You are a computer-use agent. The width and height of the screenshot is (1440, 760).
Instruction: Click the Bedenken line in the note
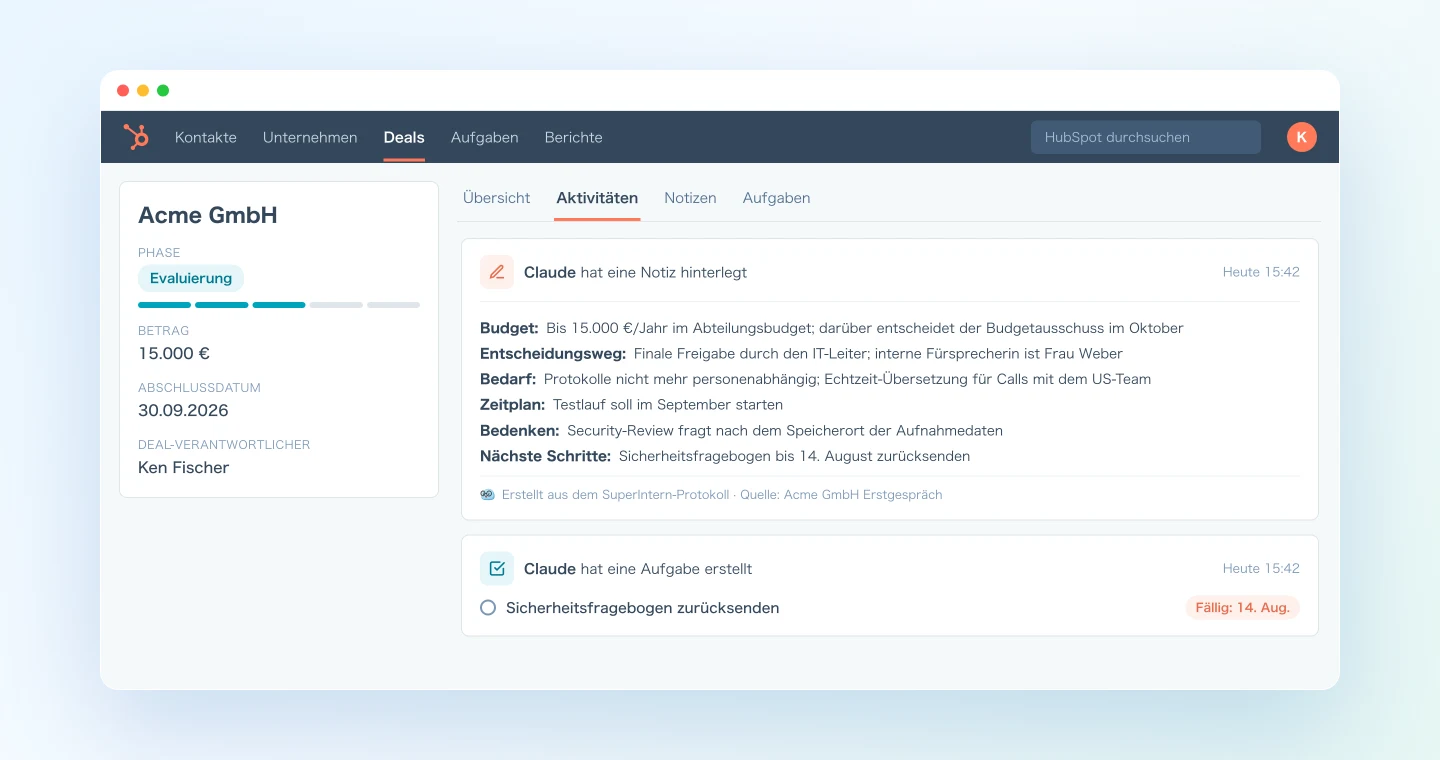741,430
